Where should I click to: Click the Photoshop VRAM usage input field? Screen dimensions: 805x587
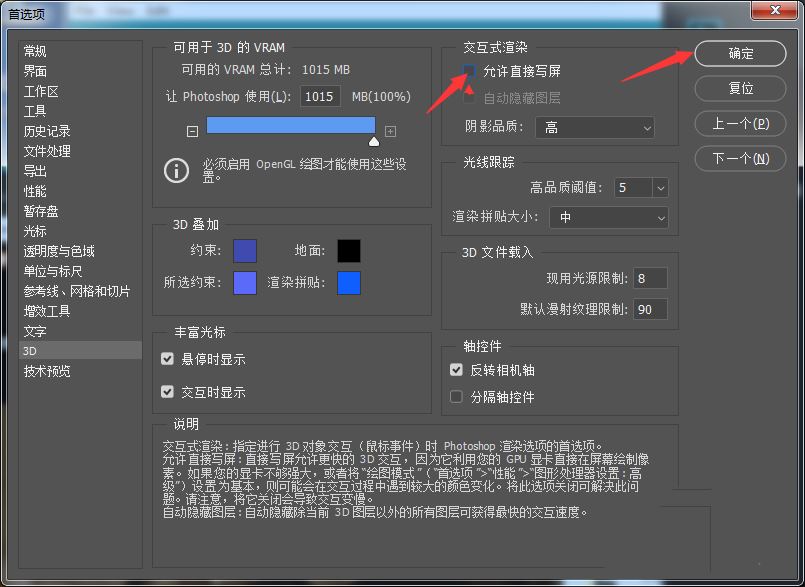[320, 97]
